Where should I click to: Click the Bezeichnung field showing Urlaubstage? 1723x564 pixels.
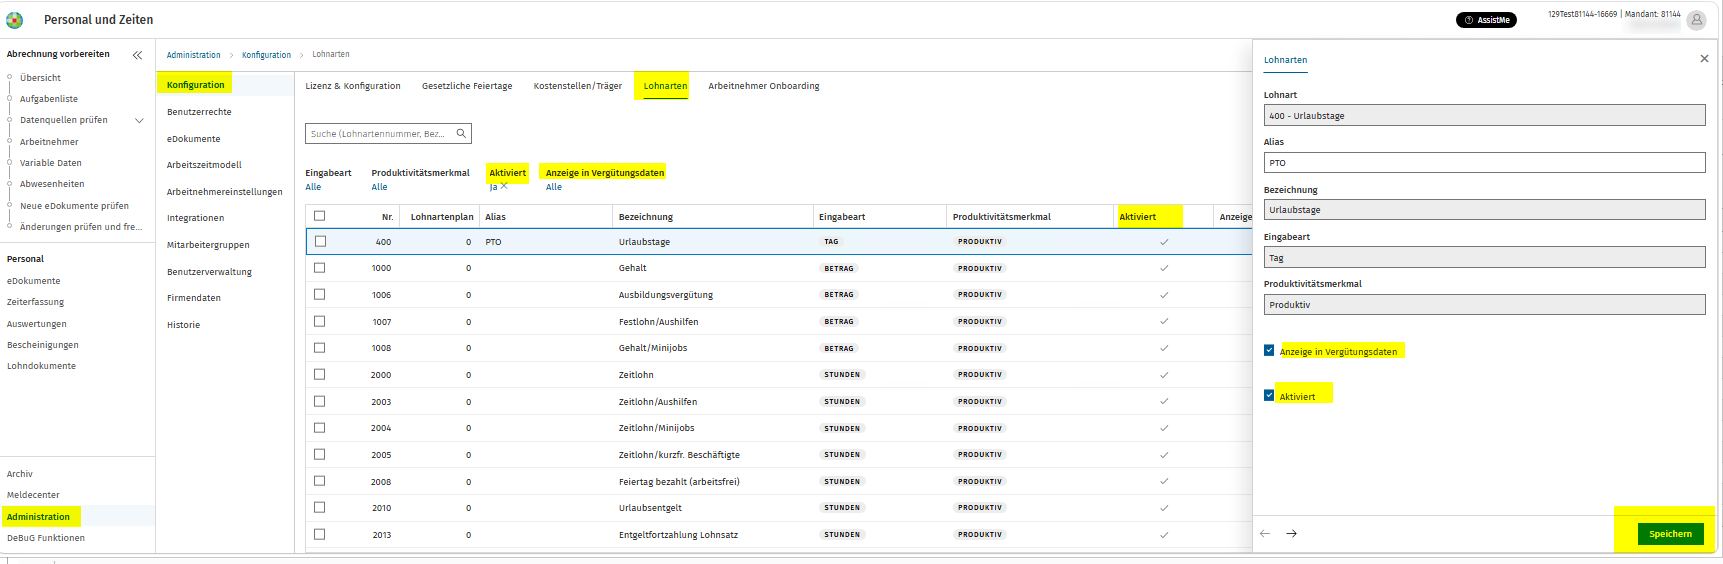[x=1484, y=210]
